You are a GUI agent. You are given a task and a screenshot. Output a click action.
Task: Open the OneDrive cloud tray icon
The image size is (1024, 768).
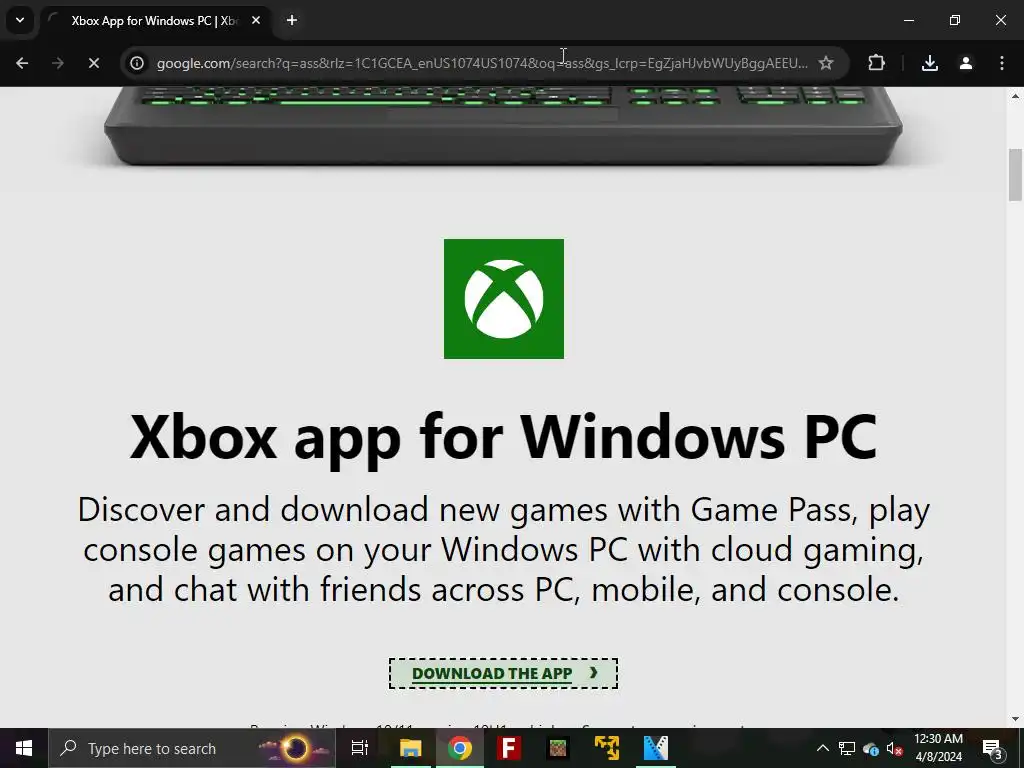coord(871,748)
